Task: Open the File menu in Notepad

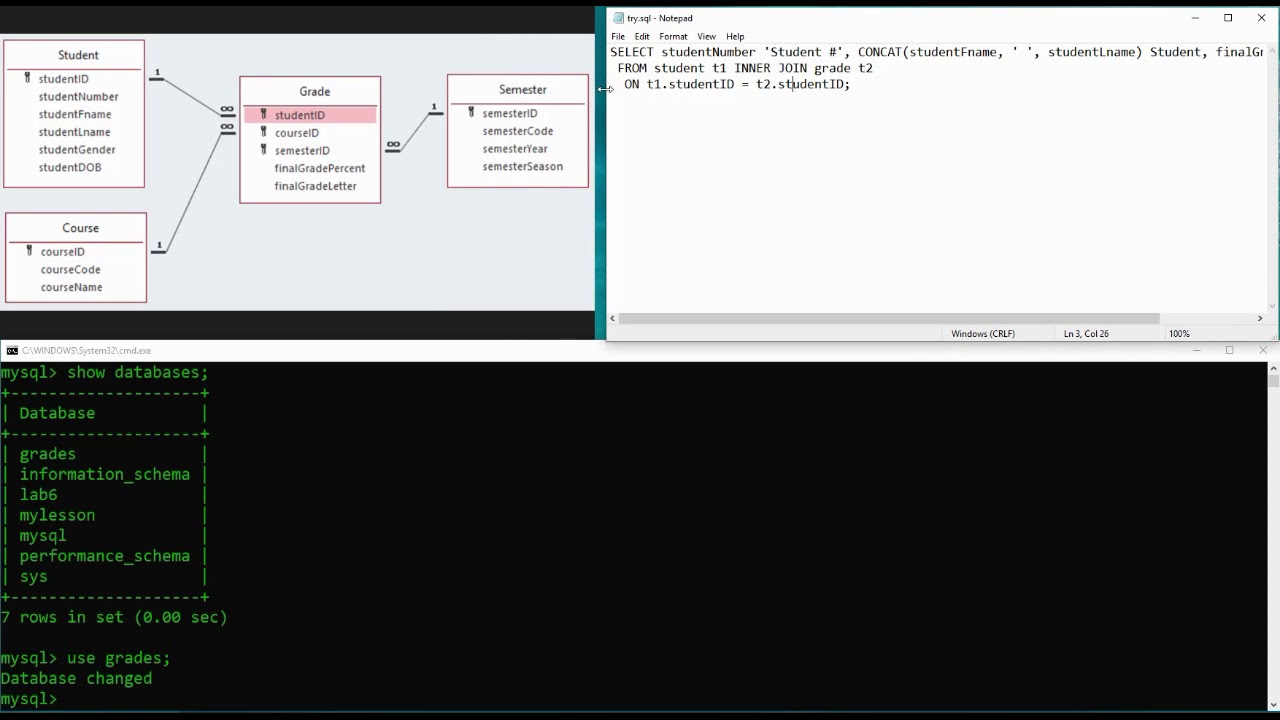Action: coord(618,36)
